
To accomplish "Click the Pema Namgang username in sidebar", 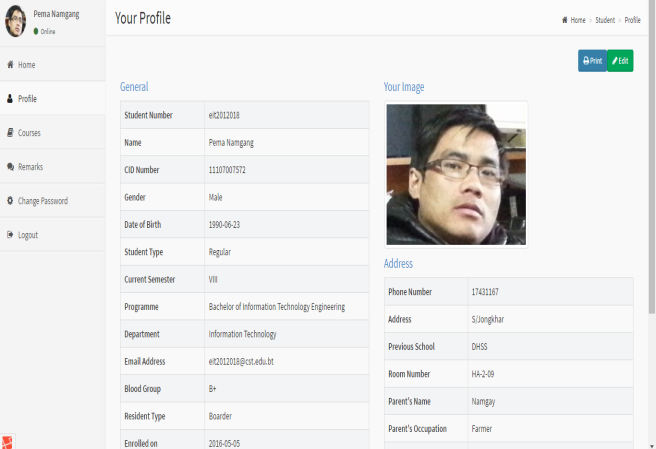I will coord(56,15).
